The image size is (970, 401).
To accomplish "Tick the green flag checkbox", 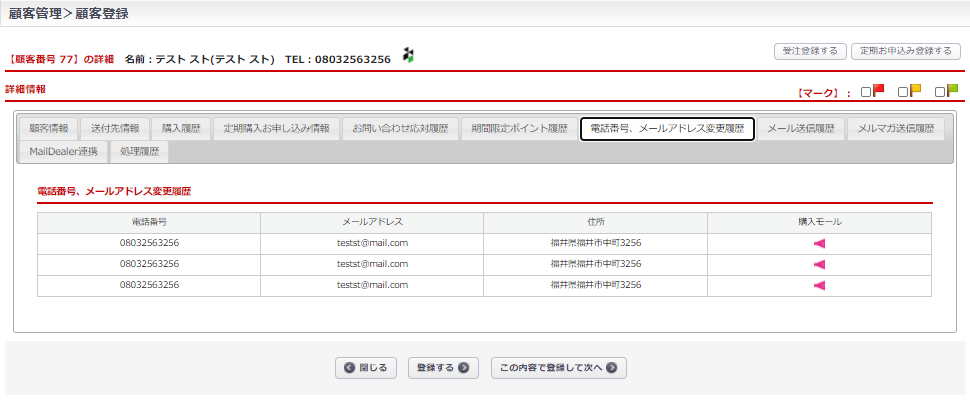I will click(940, 92).
